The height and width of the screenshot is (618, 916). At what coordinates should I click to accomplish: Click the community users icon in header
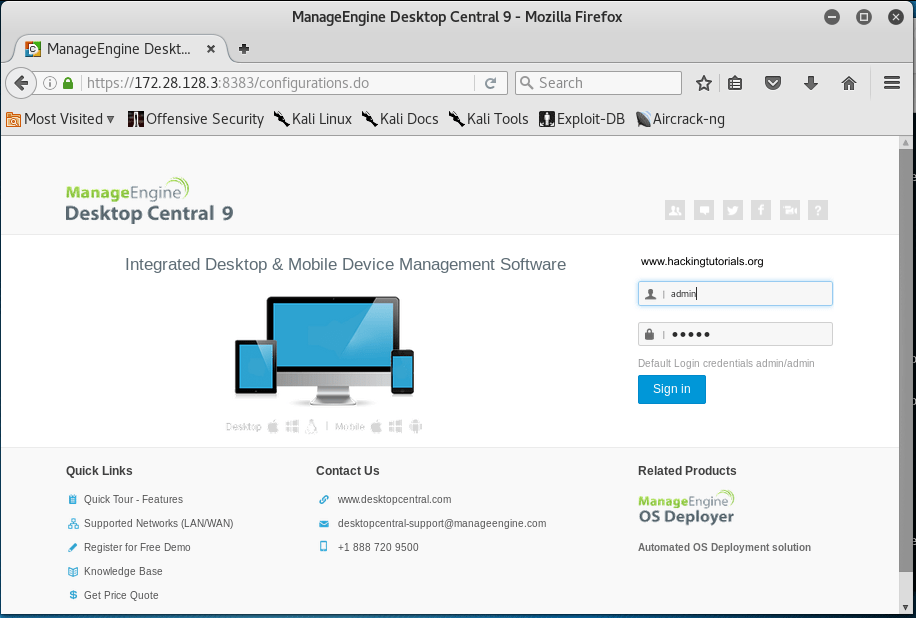pyautogui.click(x=675, y=210)
